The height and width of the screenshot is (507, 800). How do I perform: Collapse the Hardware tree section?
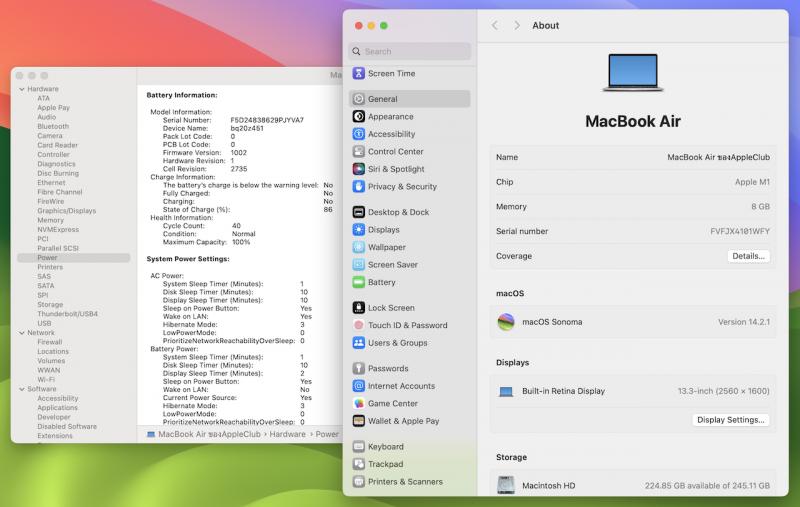(21, 89)
